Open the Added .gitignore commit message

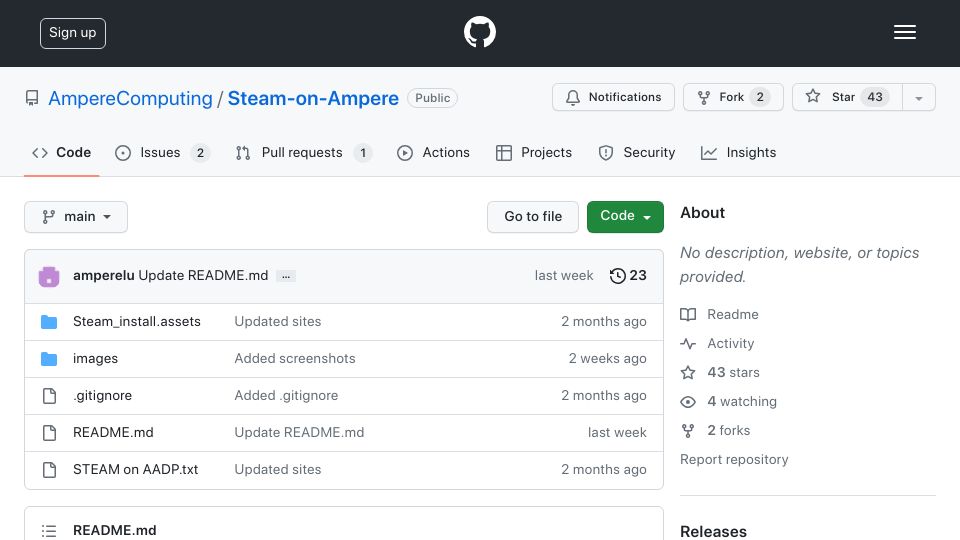[286, 396]
